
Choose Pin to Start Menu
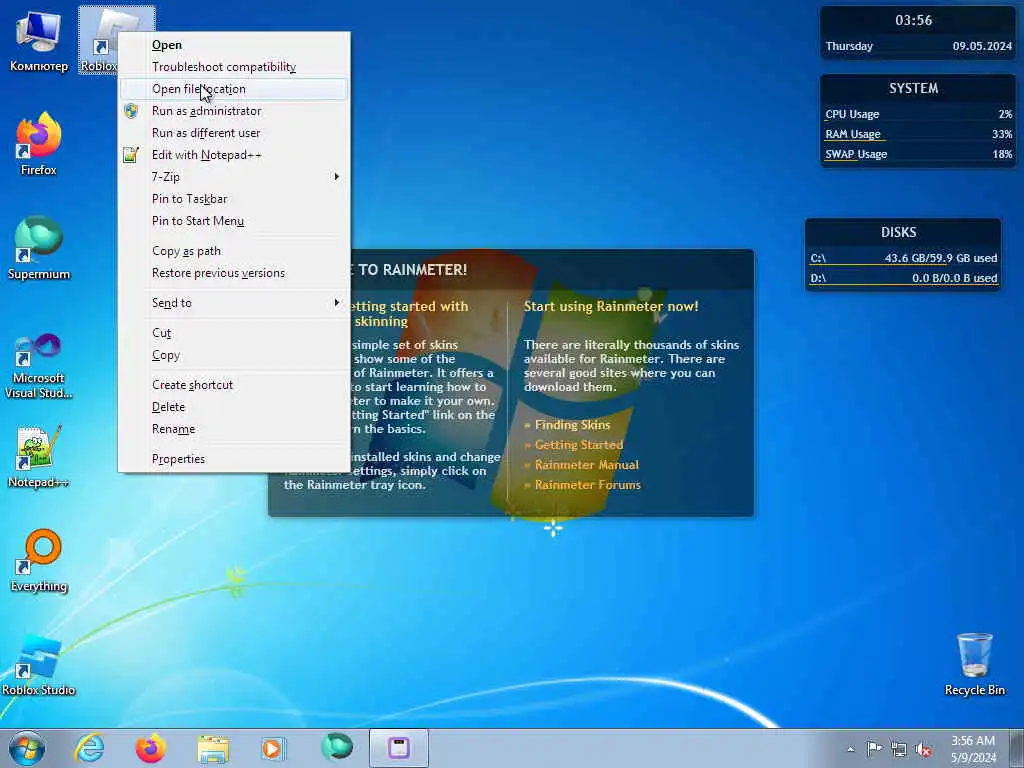point(234,221)
